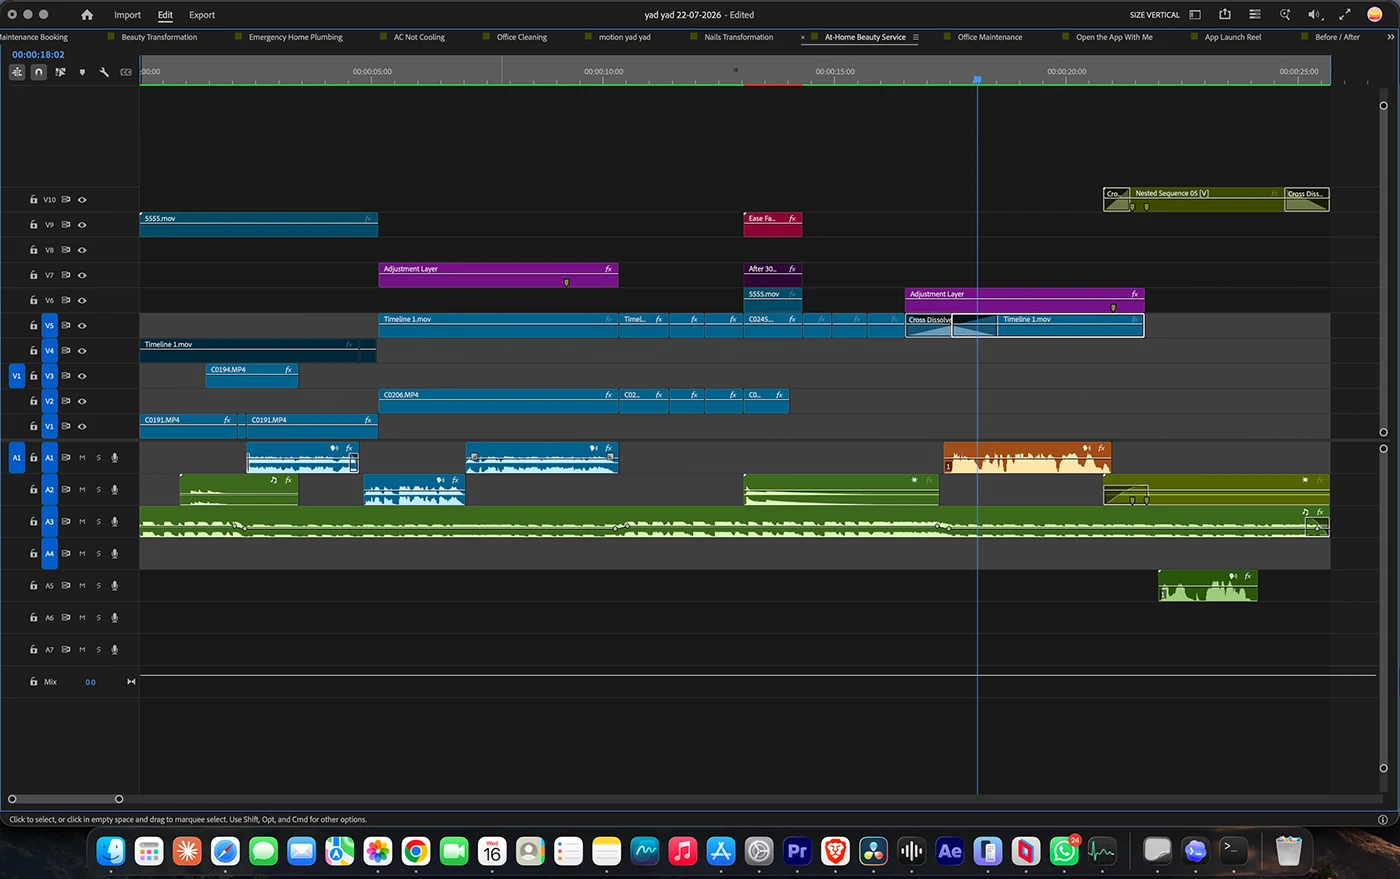Click the A1 source patch button
The image size is (1400, 879).
pyautogui.click(x=16, y=458)
